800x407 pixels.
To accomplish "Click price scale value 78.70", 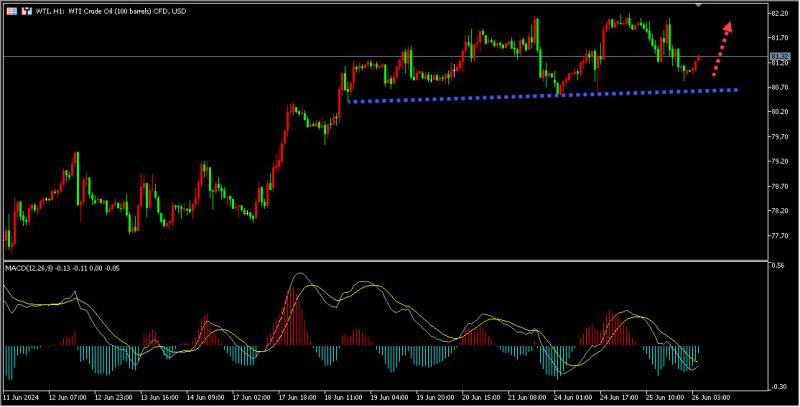I will pos(779,186).
